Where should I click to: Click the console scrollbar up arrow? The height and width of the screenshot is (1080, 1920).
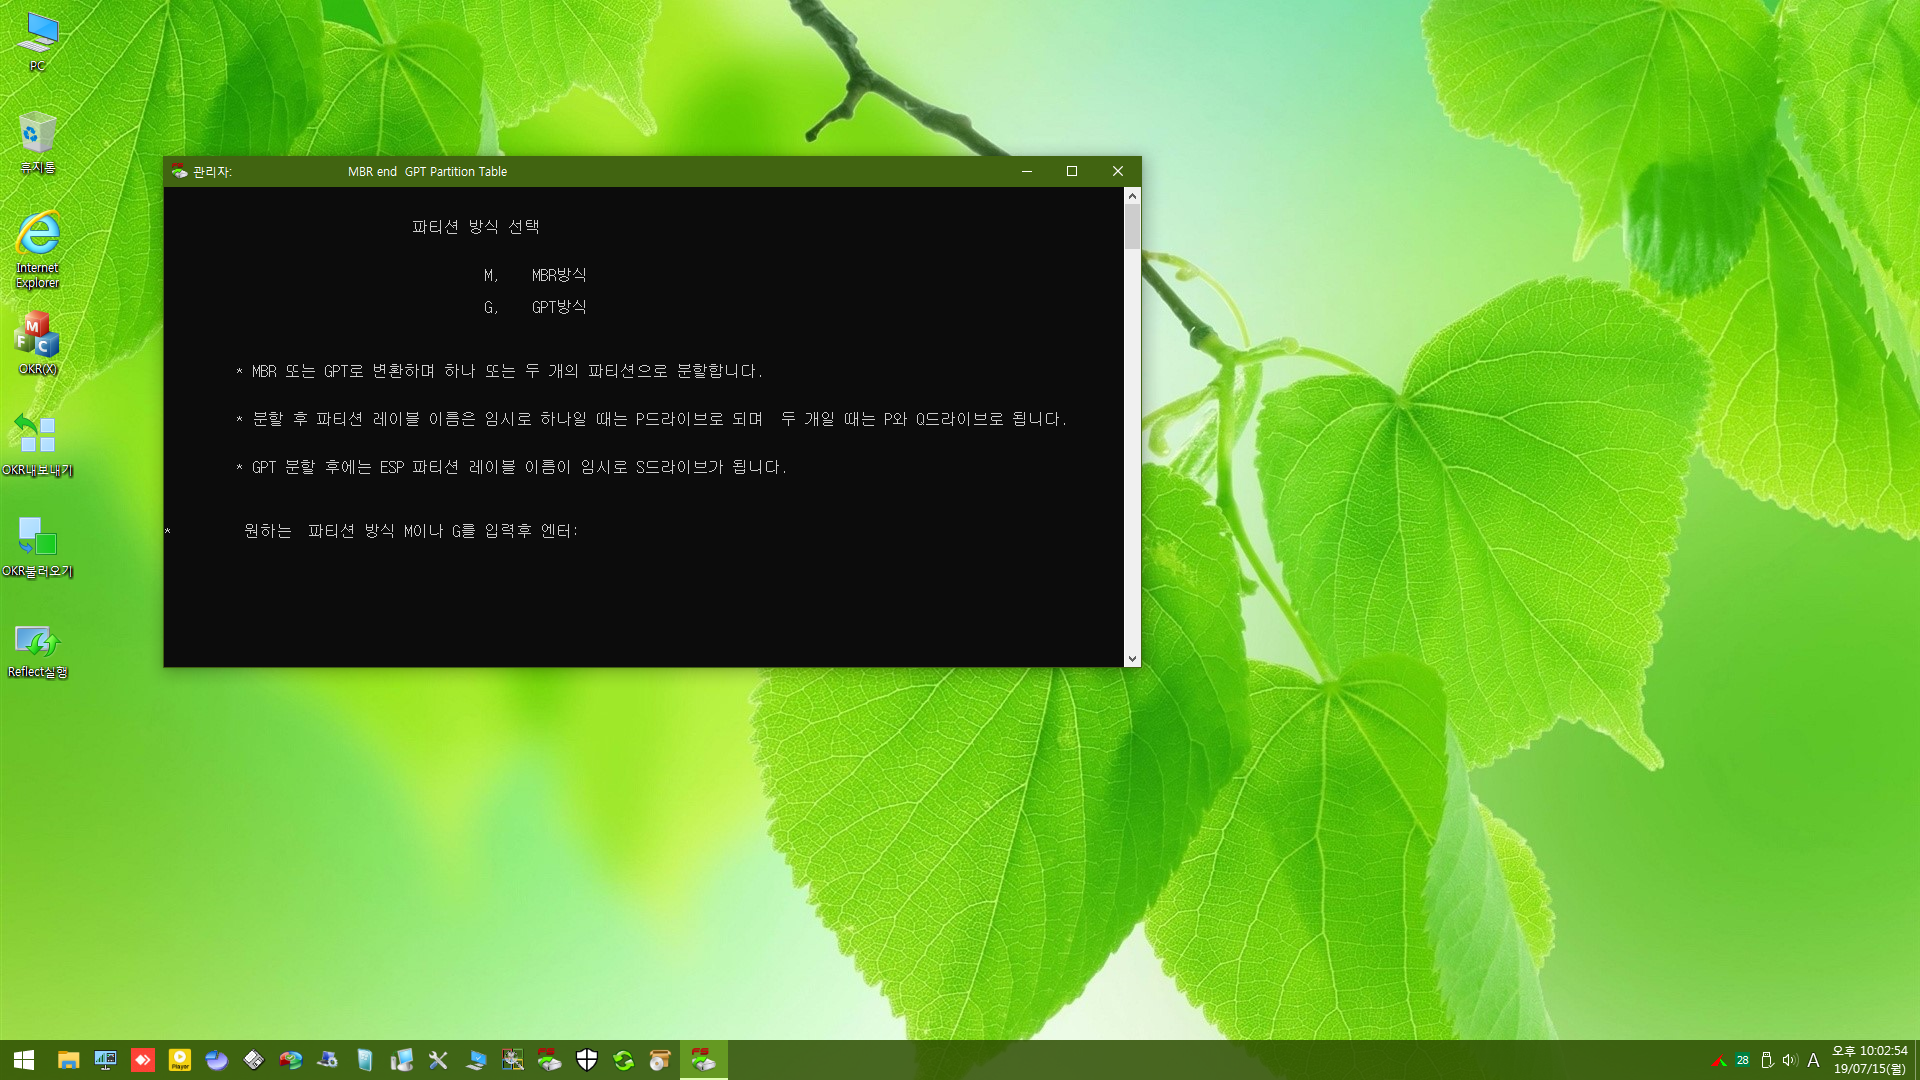[x=1132, y=196]
